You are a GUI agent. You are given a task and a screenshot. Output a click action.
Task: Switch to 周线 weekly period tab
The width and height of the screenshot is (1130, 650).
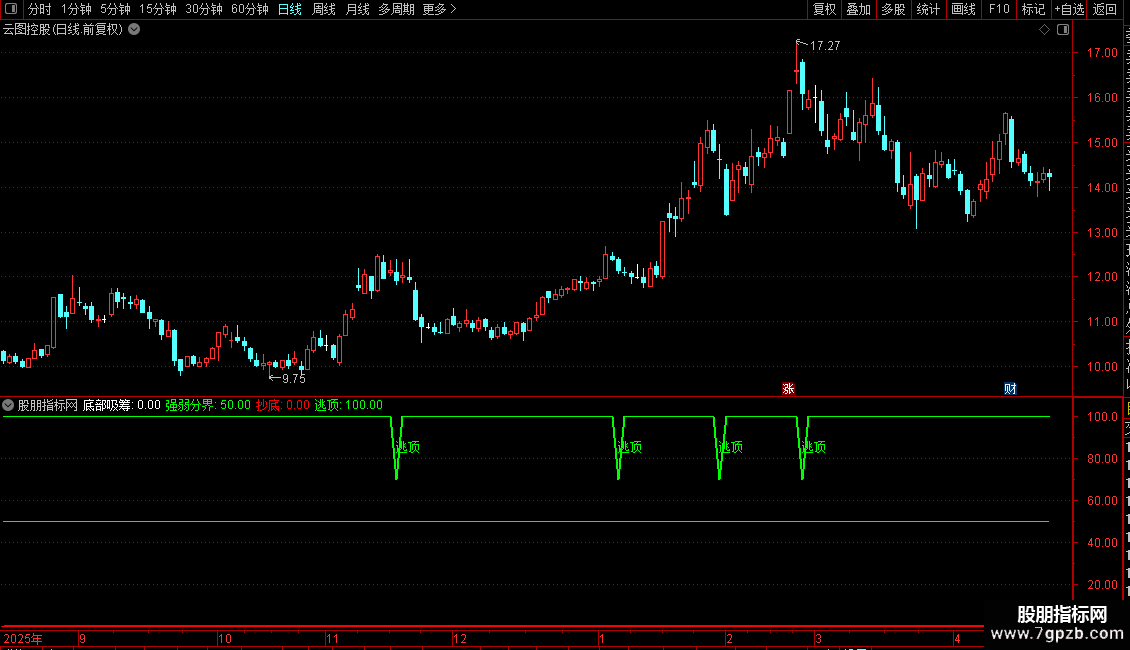[324, 9]
